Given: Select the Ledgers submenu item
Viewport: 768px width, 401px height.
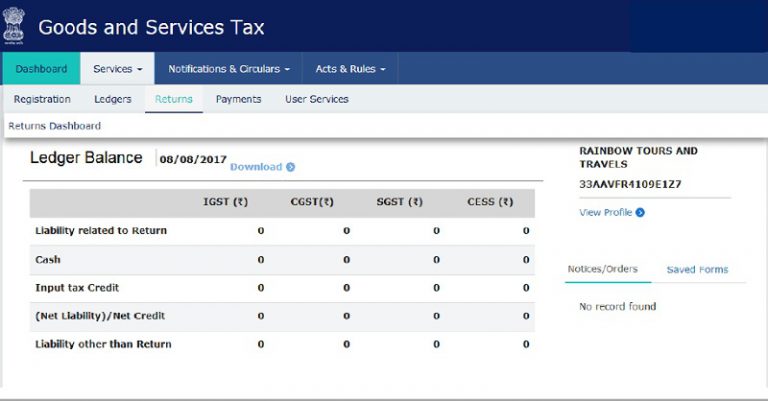Looking at the screenshot, I should (x=113, y=99).
